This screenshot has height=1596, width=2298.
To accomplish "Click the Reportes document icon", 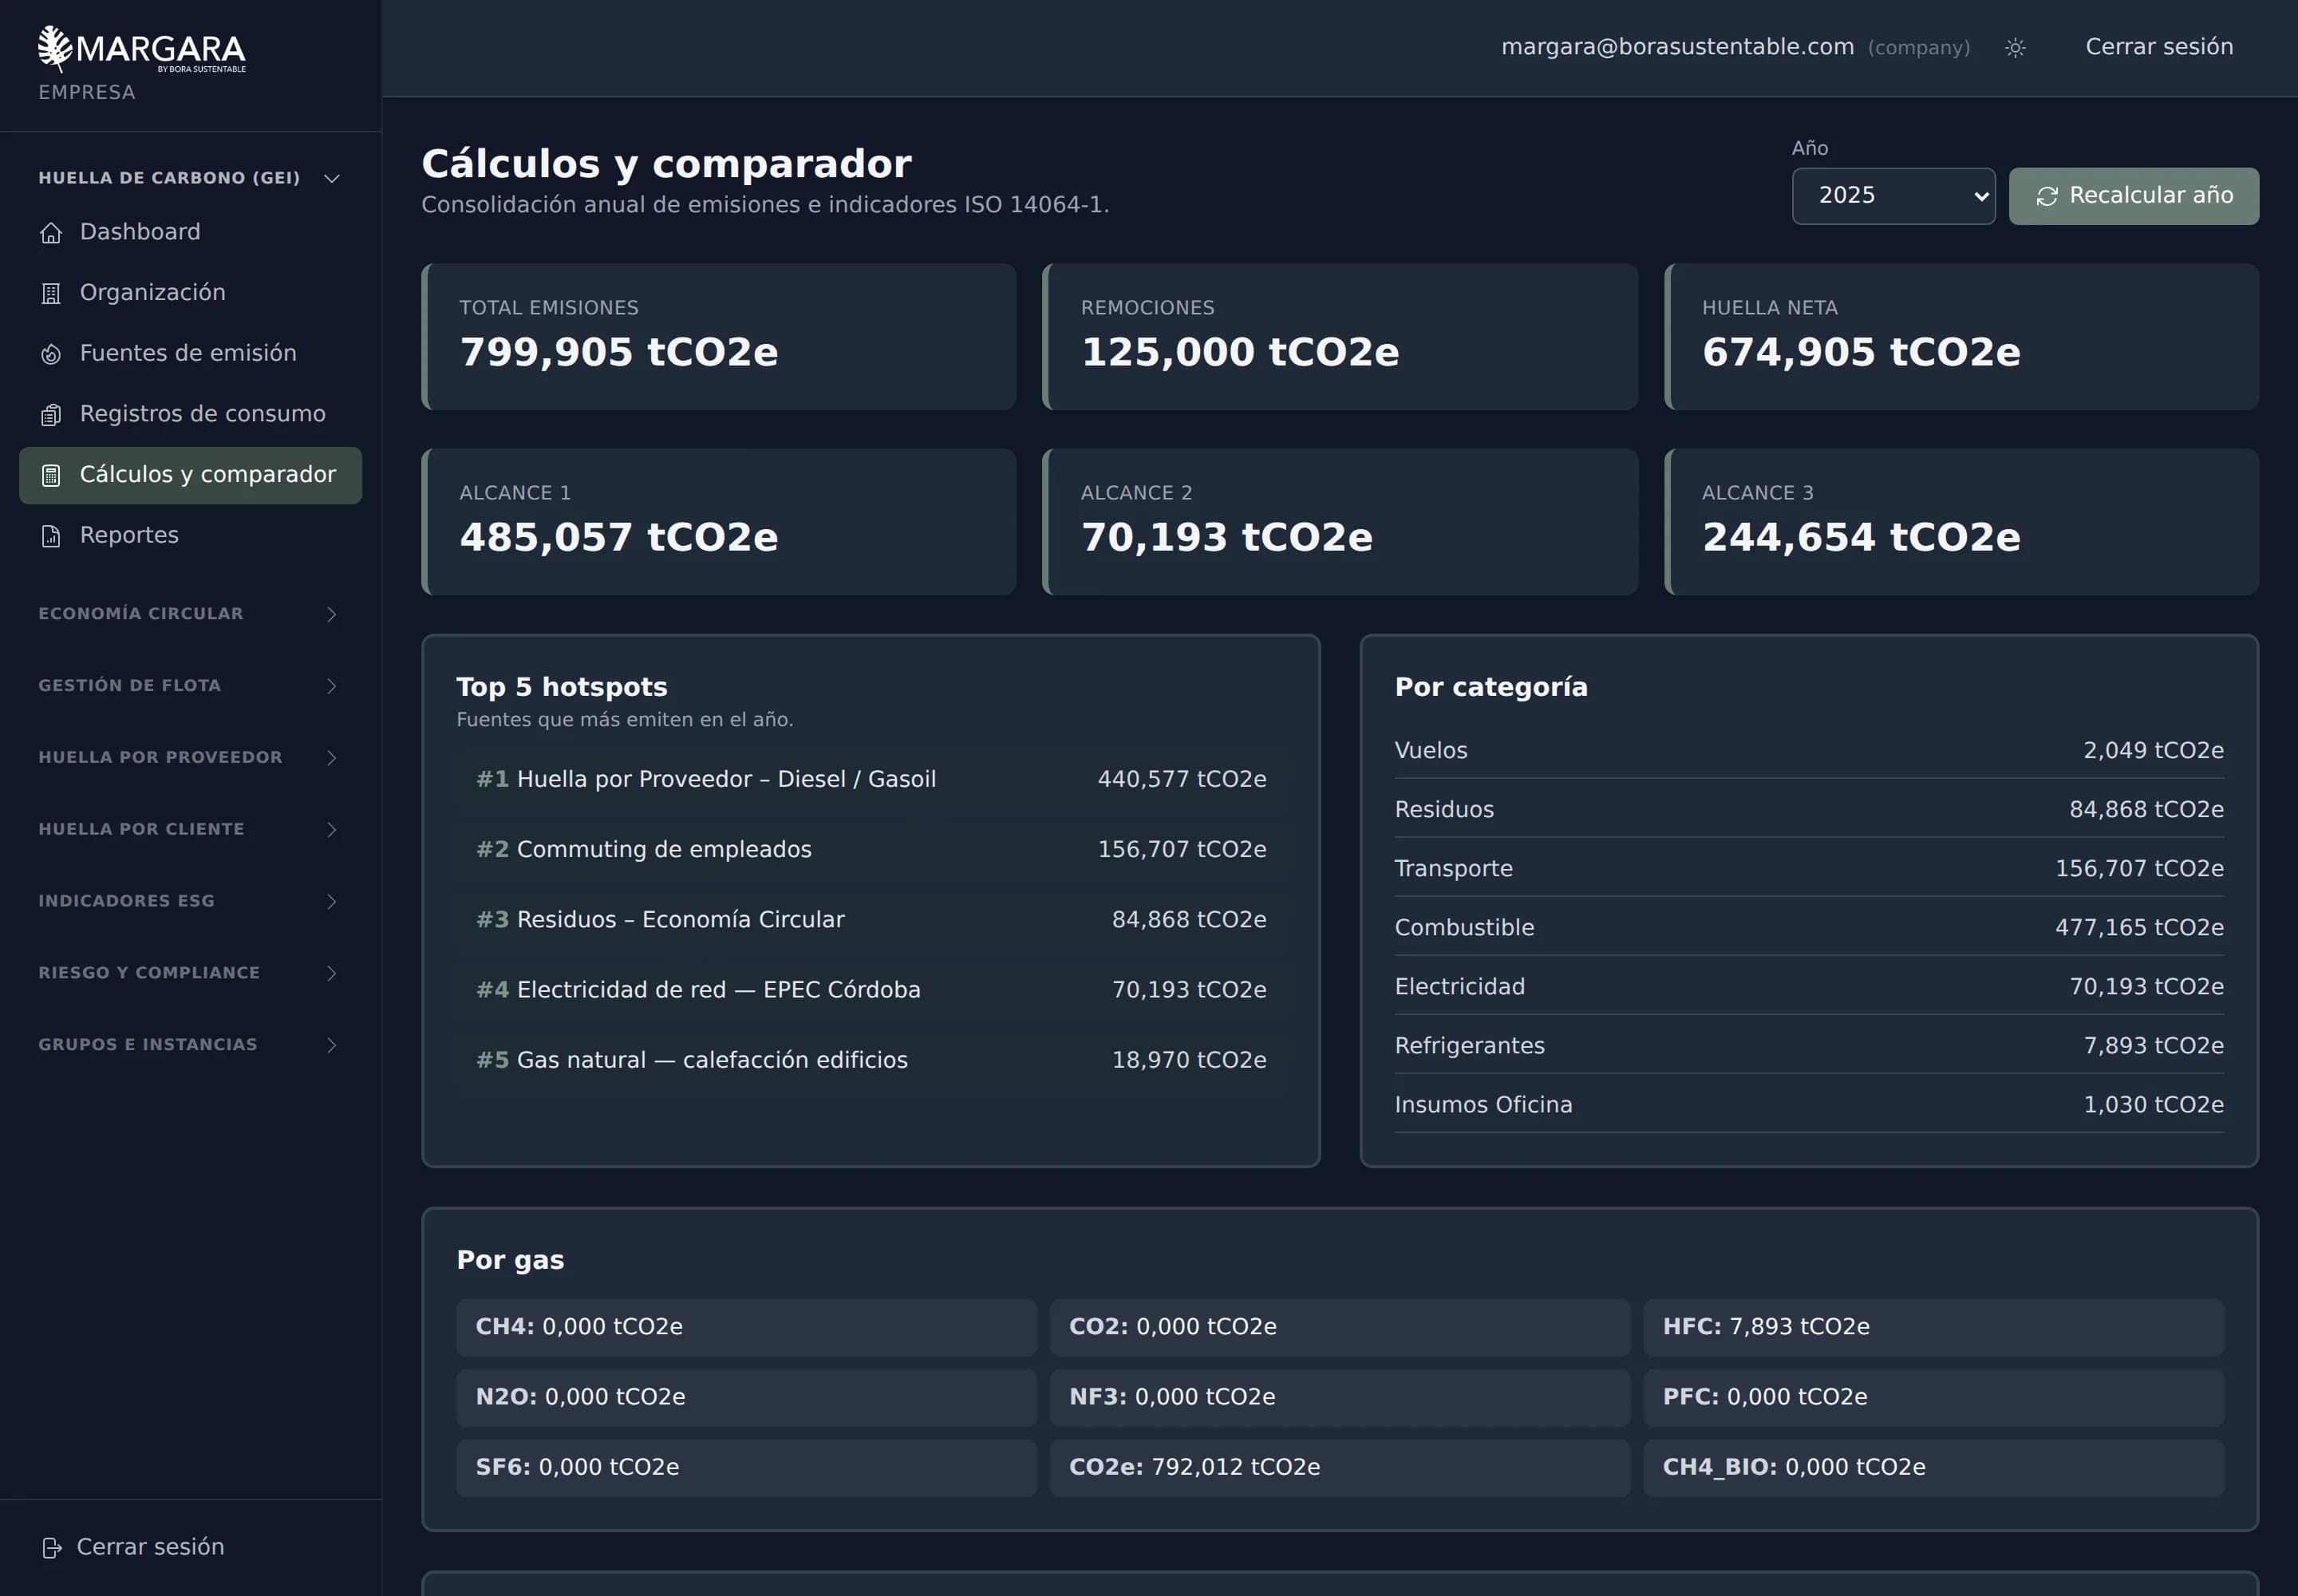I will (x=51, y=536).
